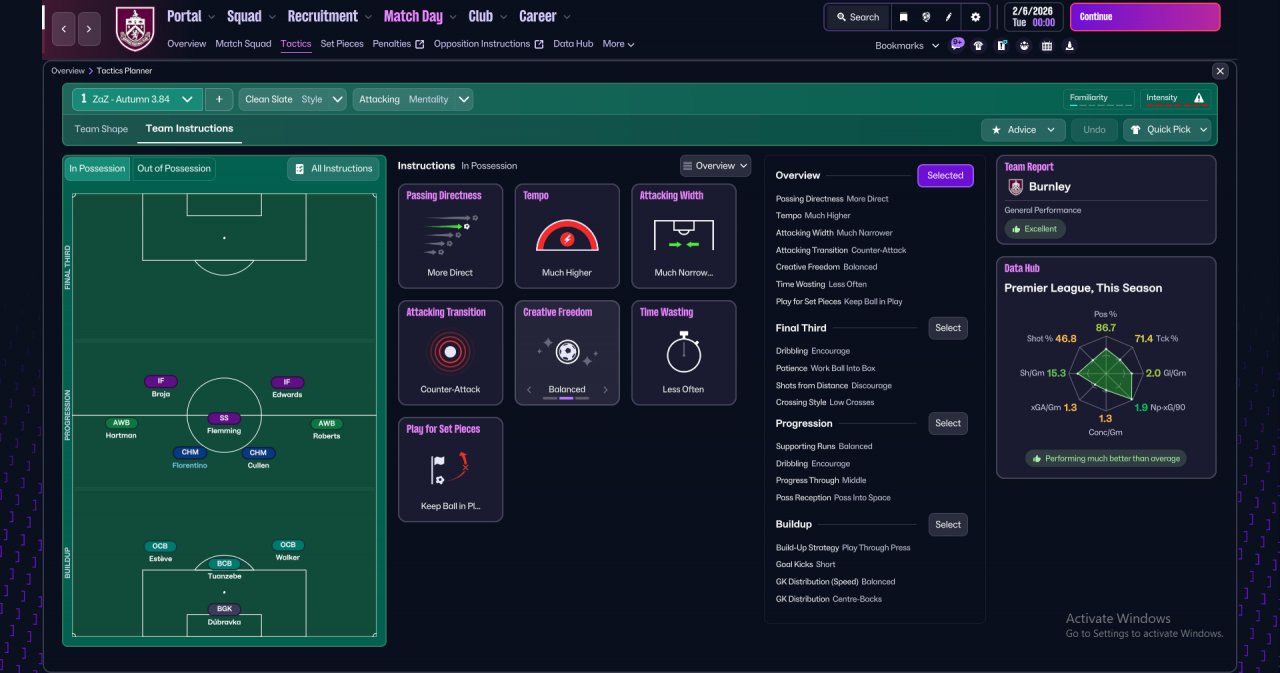Expand the Squad menu
1280x673 pixels.
251,16
